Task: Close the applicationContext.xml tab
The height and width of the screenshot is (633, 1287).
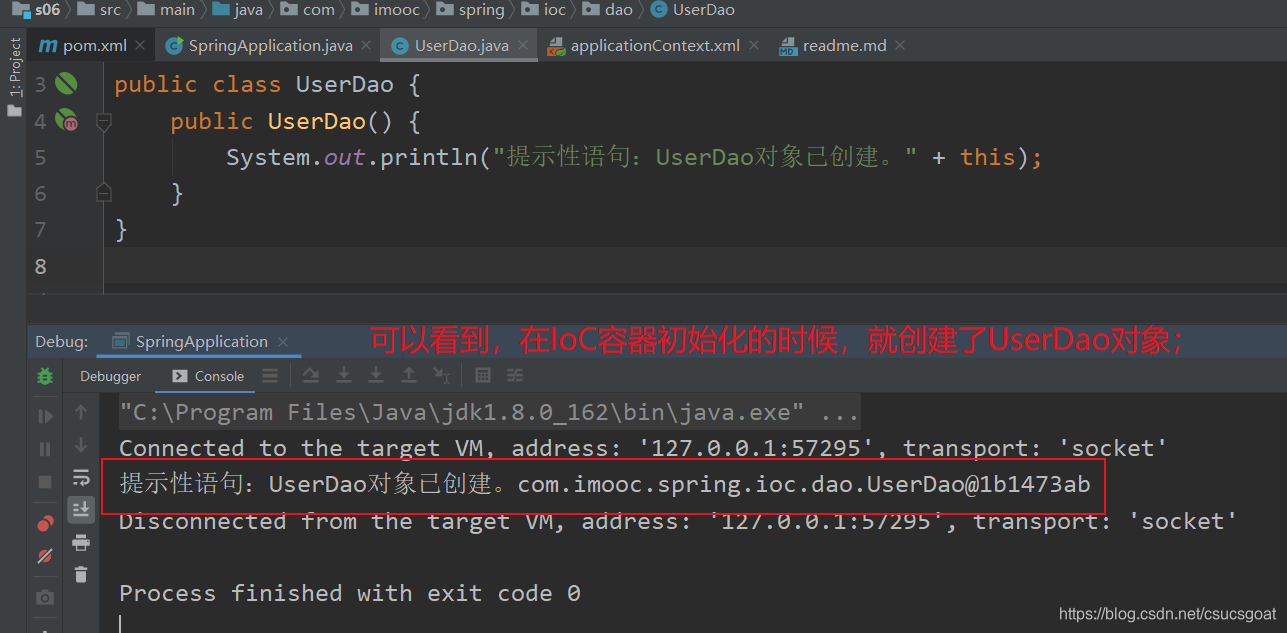Action: pyautogui.click(x=754, y=45)
